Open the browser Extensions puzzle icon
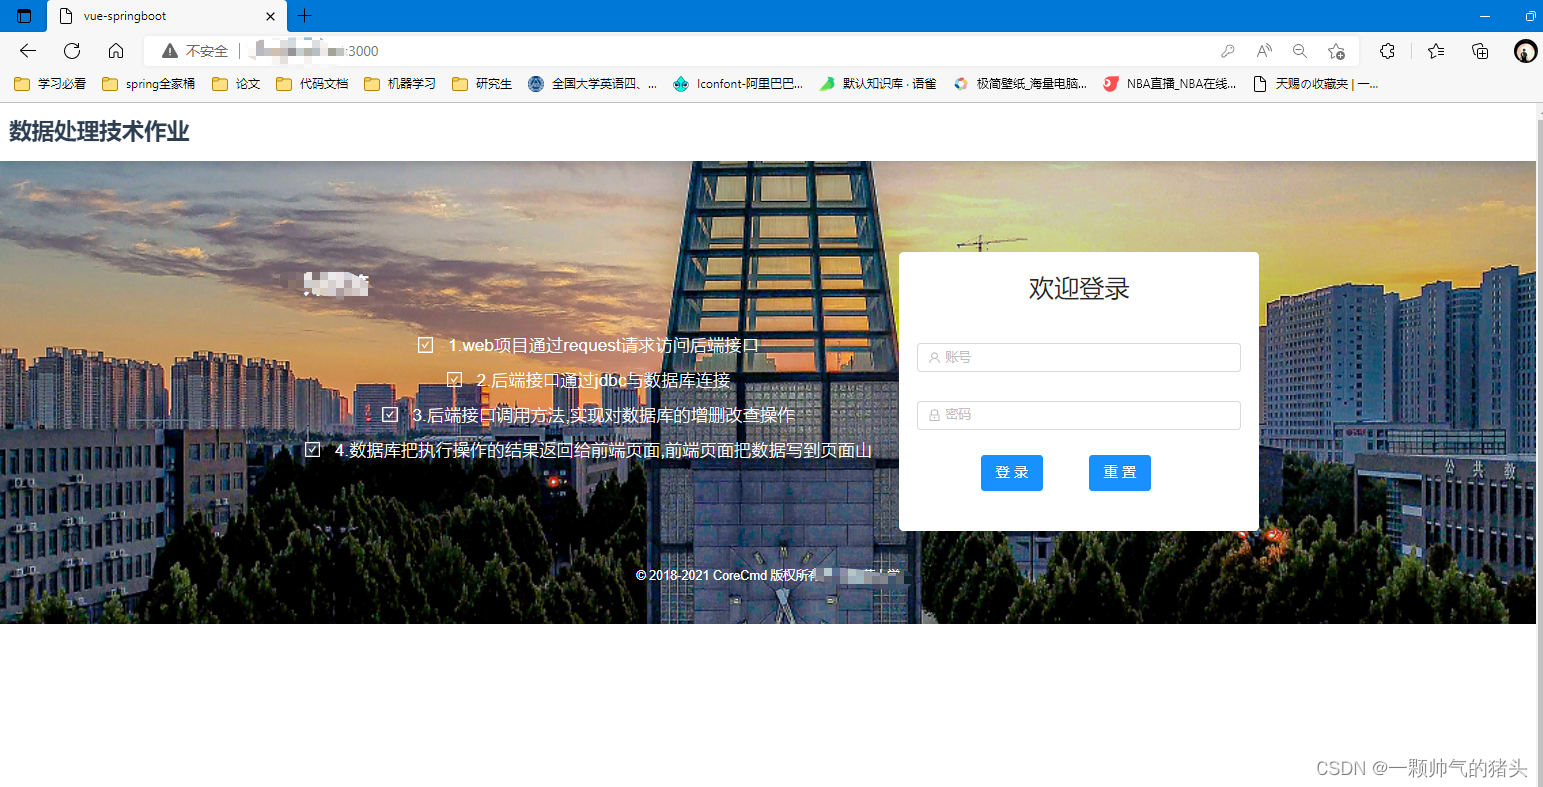Image resolution: width=1543 pixels, height=787 pixels. coord(1387,51)
